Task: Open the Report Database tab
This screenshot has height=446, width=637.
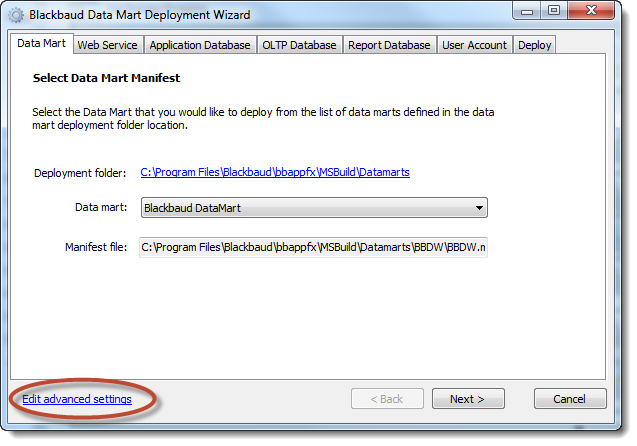Action: point(389,45)
